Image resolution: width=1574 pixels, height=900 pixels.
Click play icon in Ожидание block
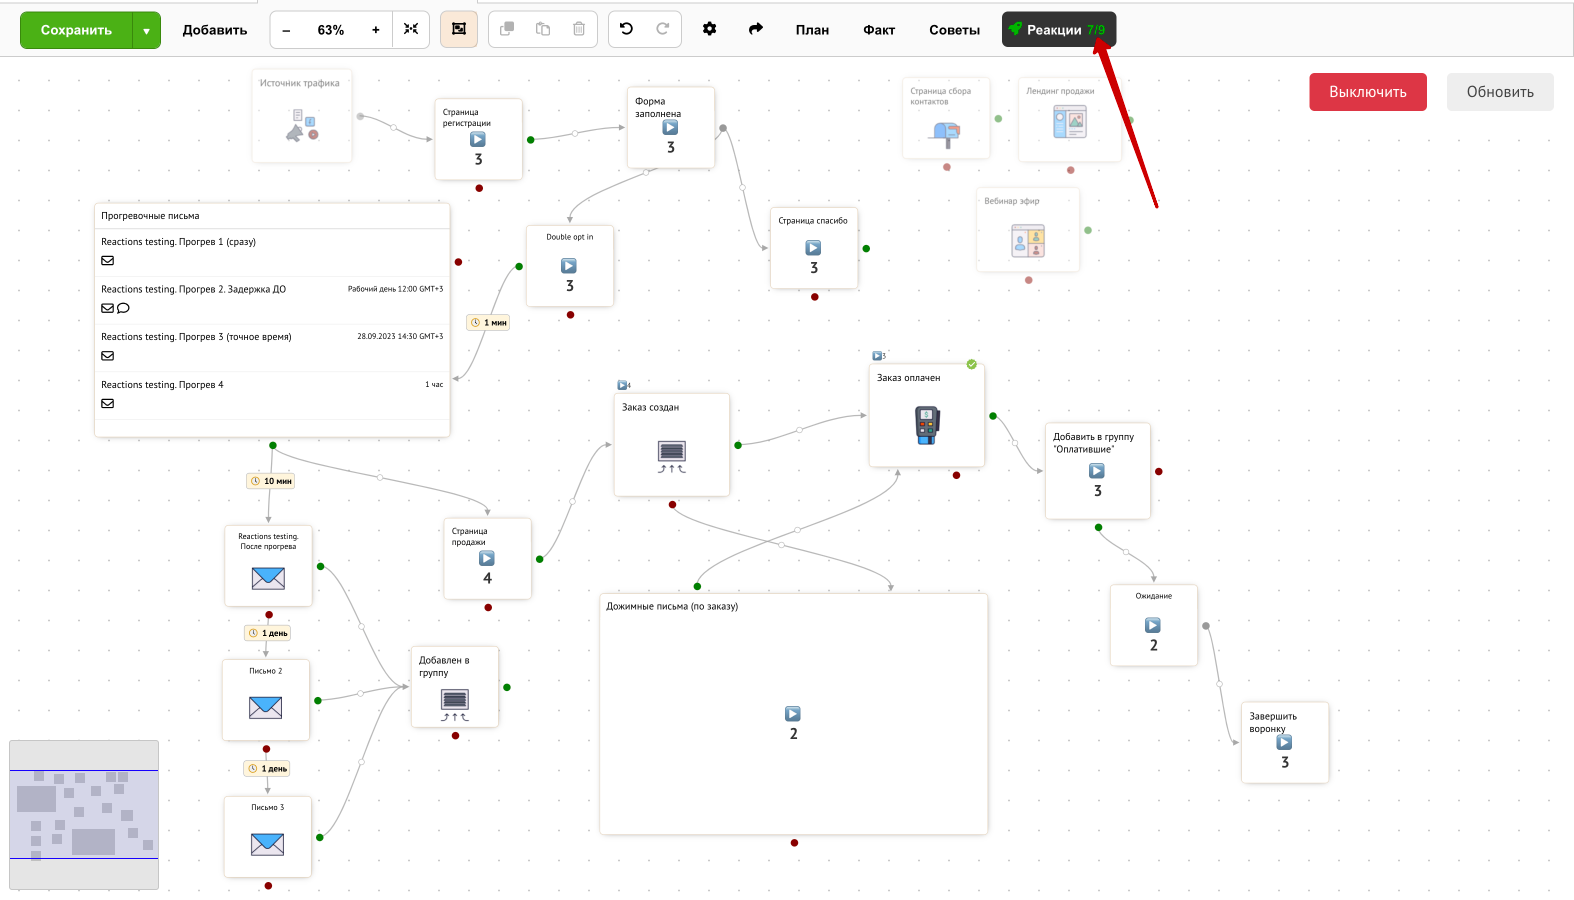click(x=1153, y=625)
